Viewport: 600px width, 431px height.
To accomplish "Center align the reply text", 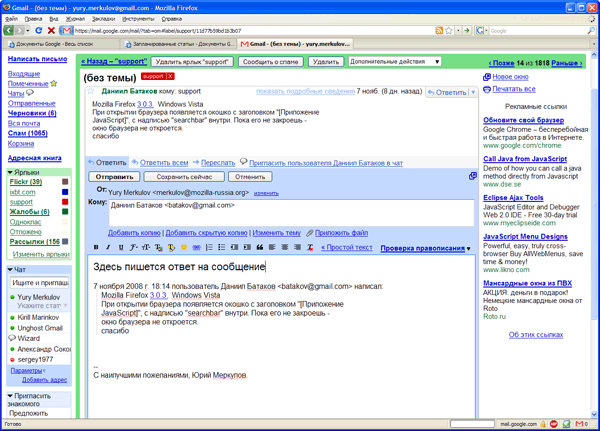I will point(285,247).
